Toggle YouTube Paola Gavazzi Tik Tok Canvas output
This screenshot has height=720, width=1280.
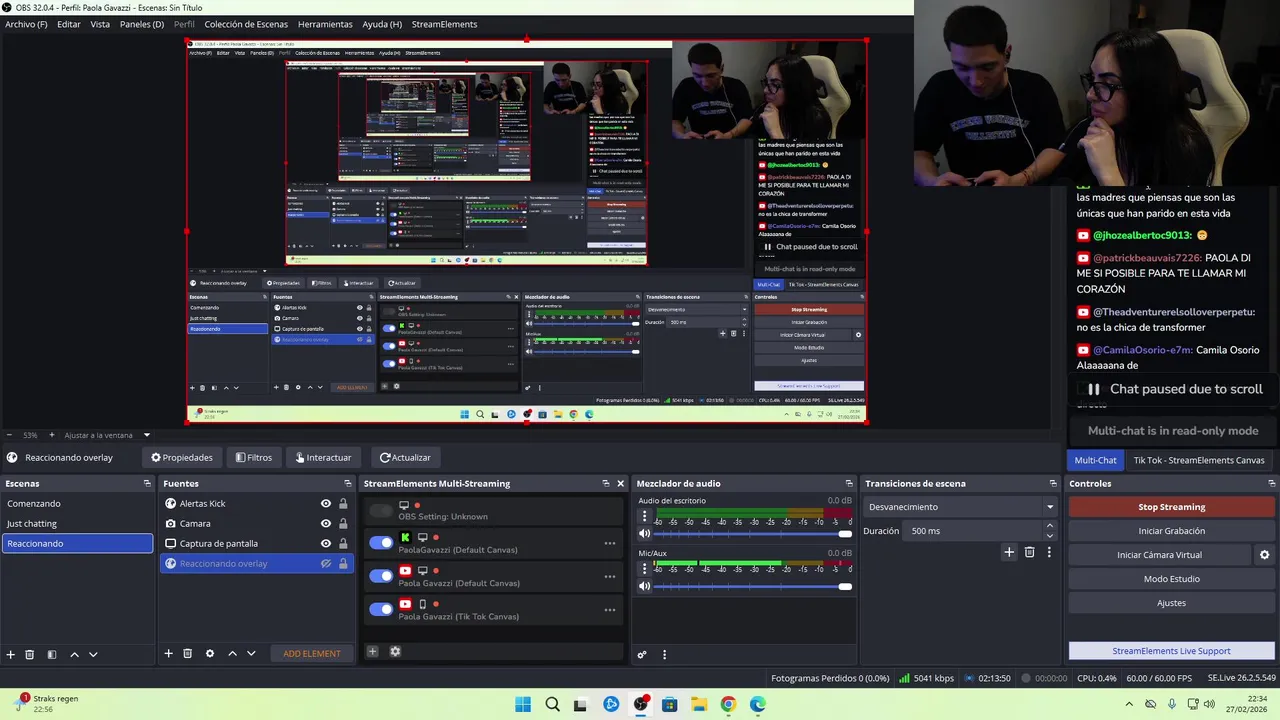coord(381,609)
